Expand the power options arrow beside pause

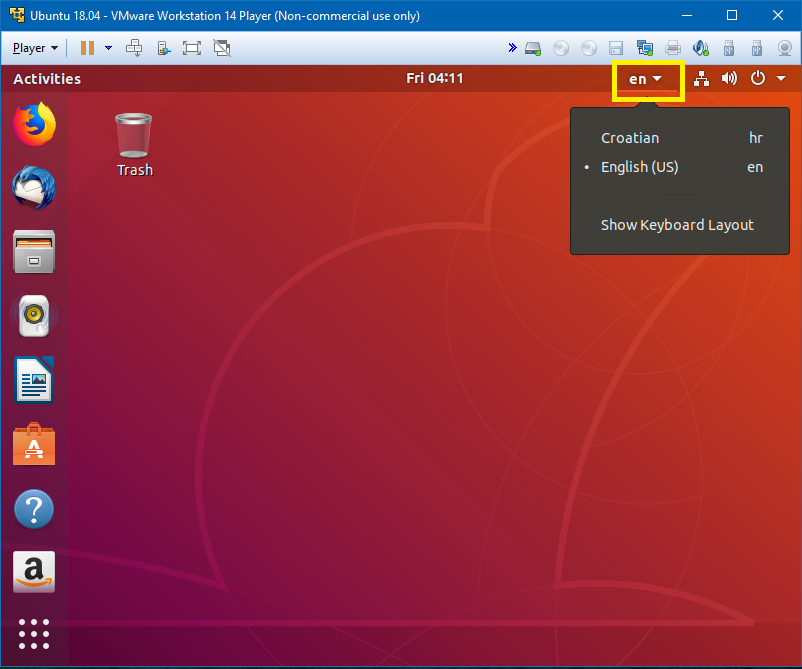pos(108,48)
